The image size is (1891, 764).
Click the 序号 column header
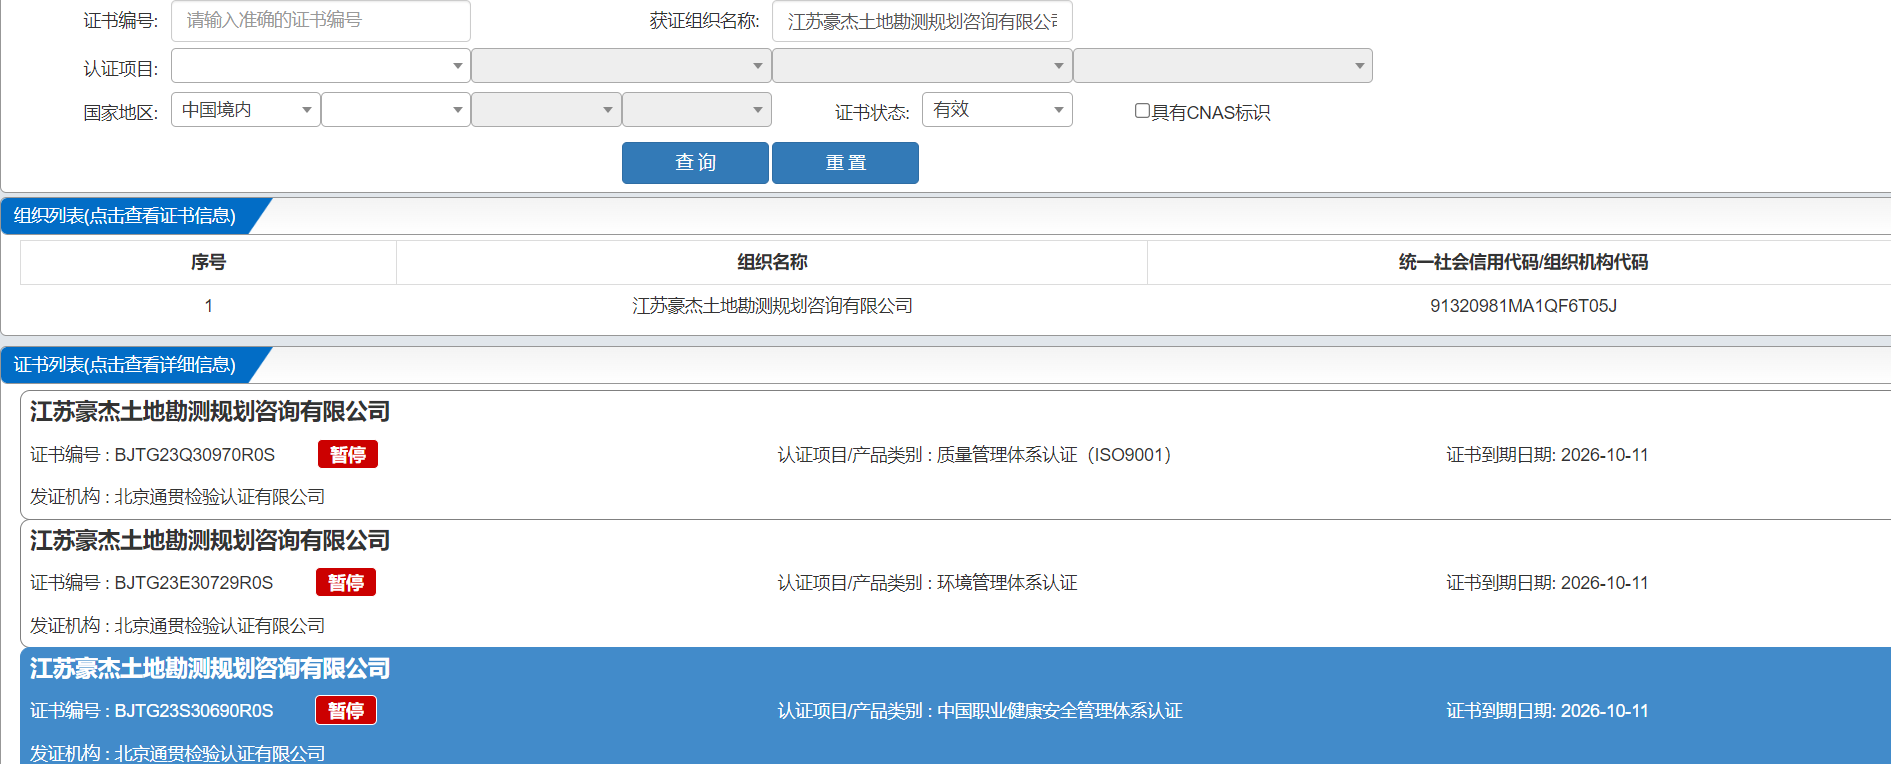point(208,262)
